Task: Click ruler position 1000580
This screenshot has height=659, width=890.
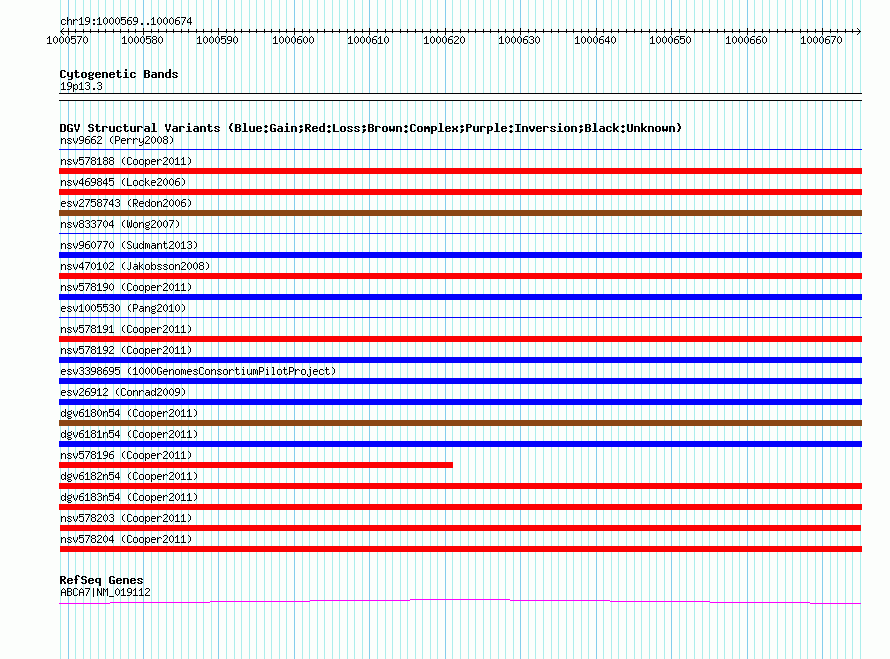Action: click(142, 40)
